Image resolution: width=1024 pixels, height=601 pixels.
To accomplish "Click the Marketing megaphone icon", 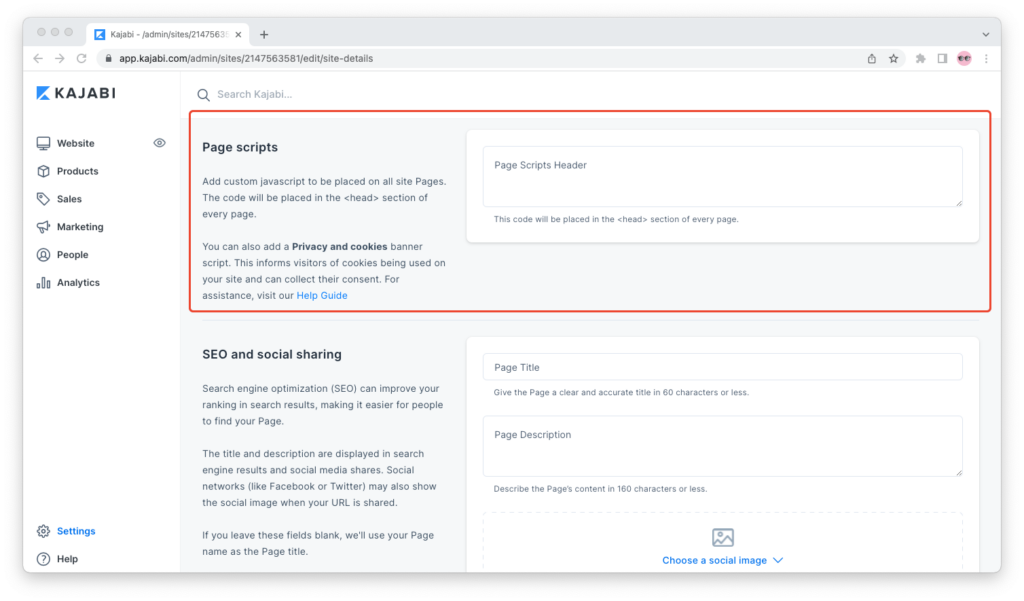I will tap(43, 227).
